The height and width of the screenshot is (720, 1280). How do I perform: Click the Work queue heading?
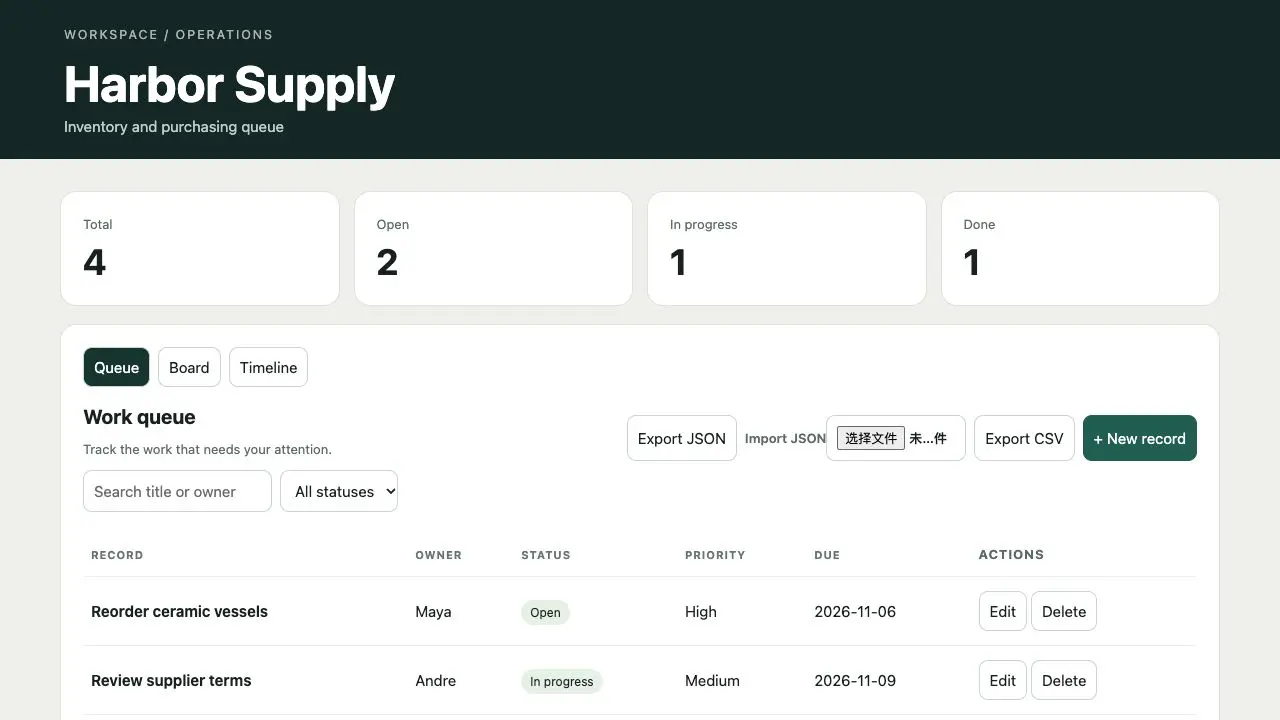(139, 417)
